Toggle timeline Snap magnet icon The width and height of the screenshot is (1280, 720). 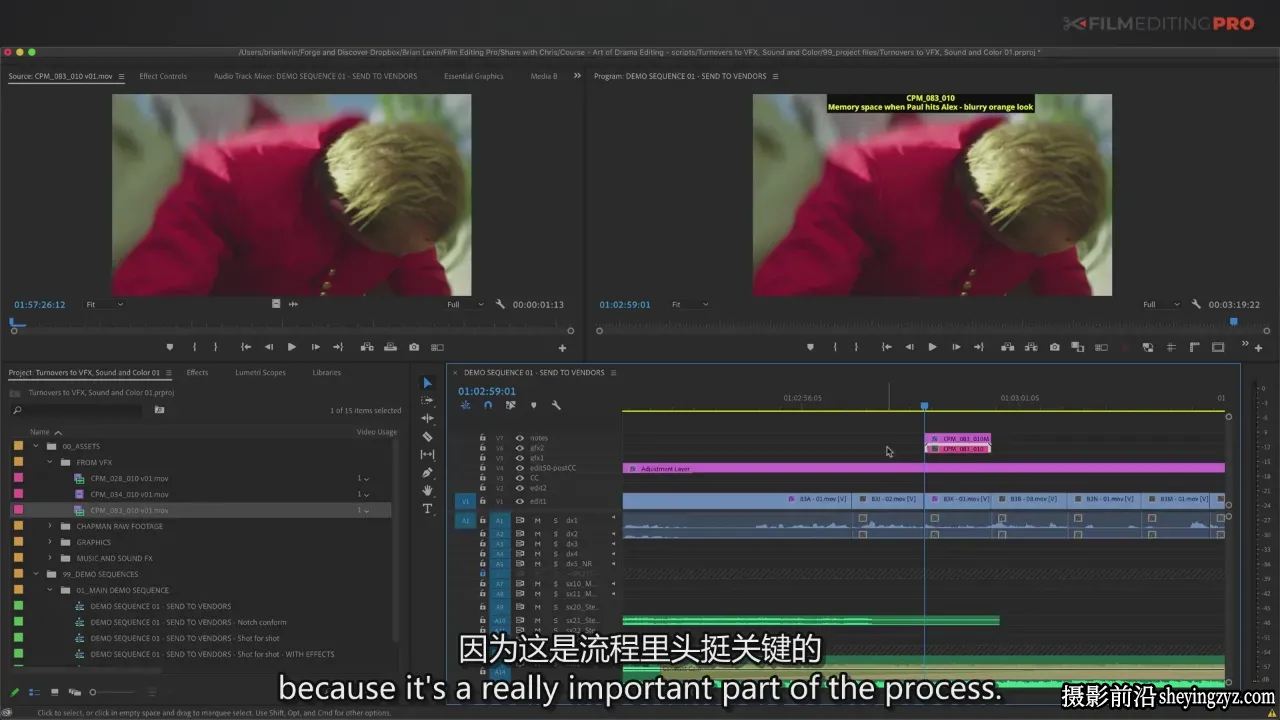(x=488, y=405)
